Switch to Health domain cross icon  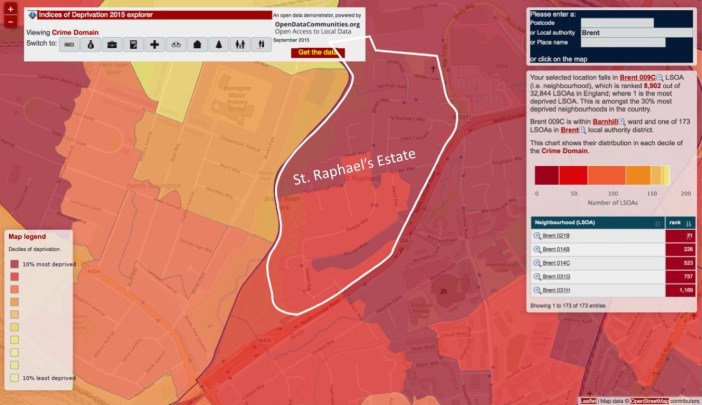click(155, 45)
